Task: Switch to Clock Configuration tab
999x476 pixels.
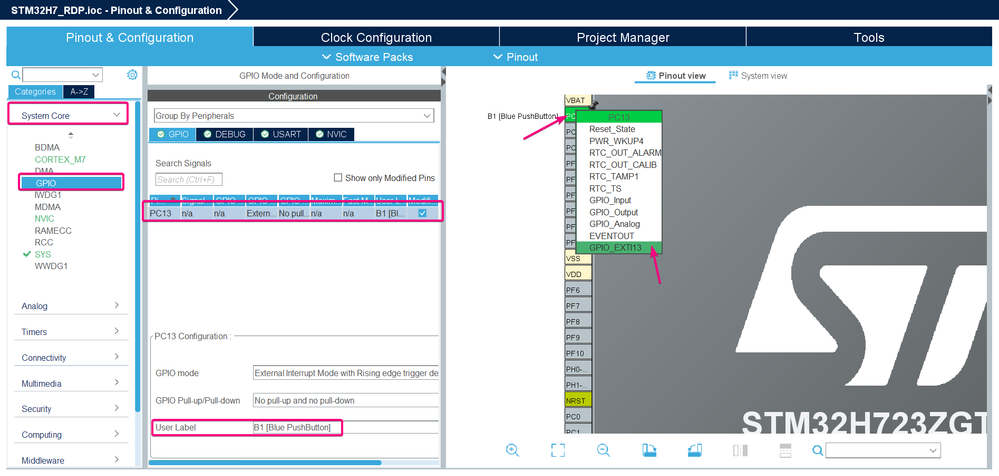Action: [376, 38]
